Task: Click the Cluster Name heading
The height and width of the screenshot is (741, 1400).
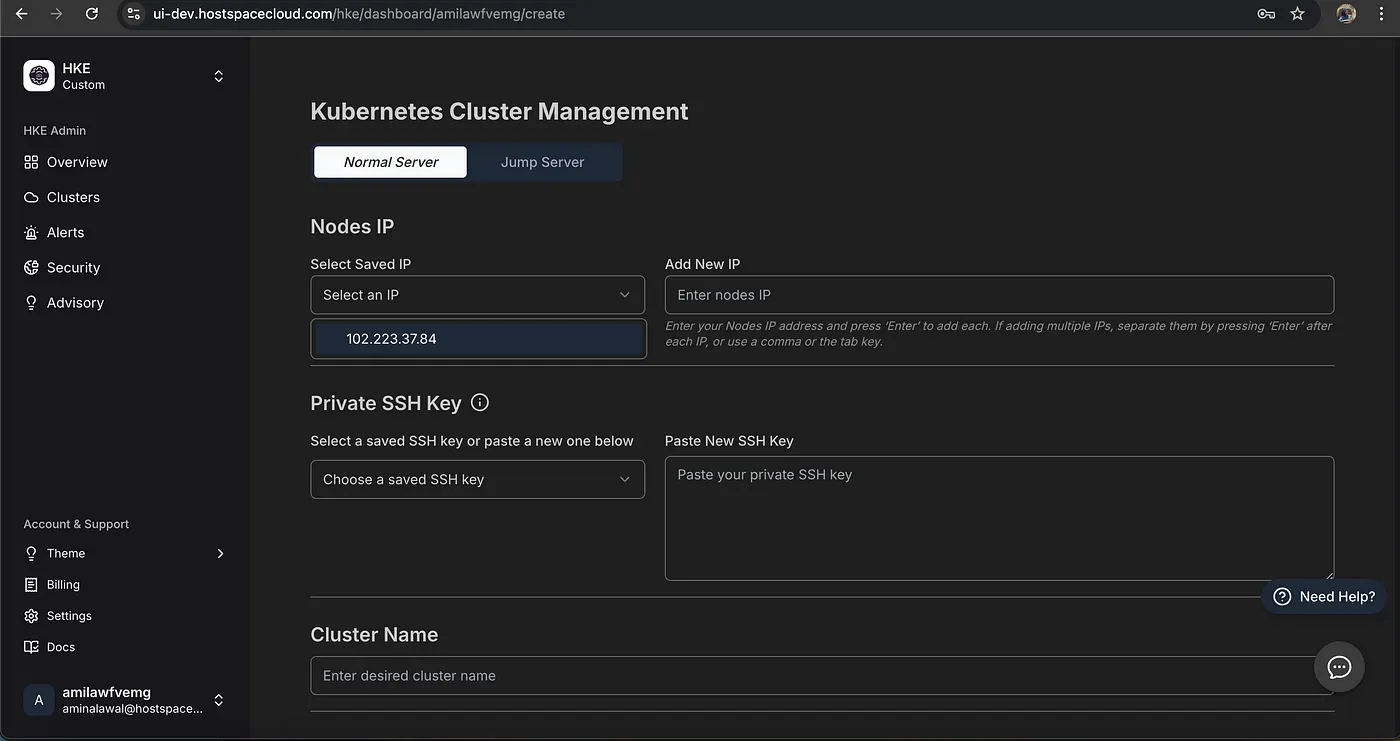Action: tap(374, 635)
